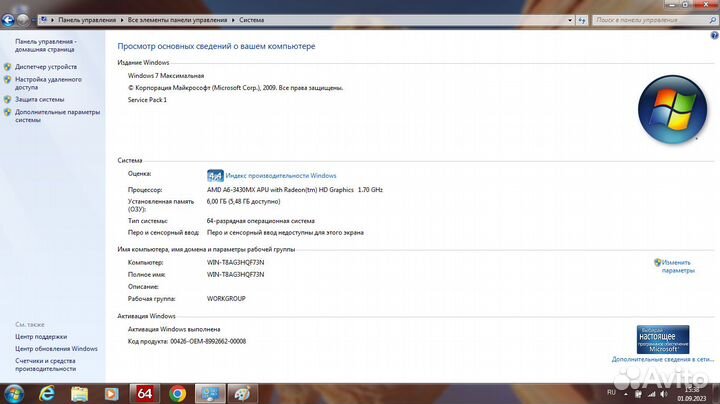Open Paint from the taskbar
This screenshot has width=720, height=404.
[x=243, y=394]
